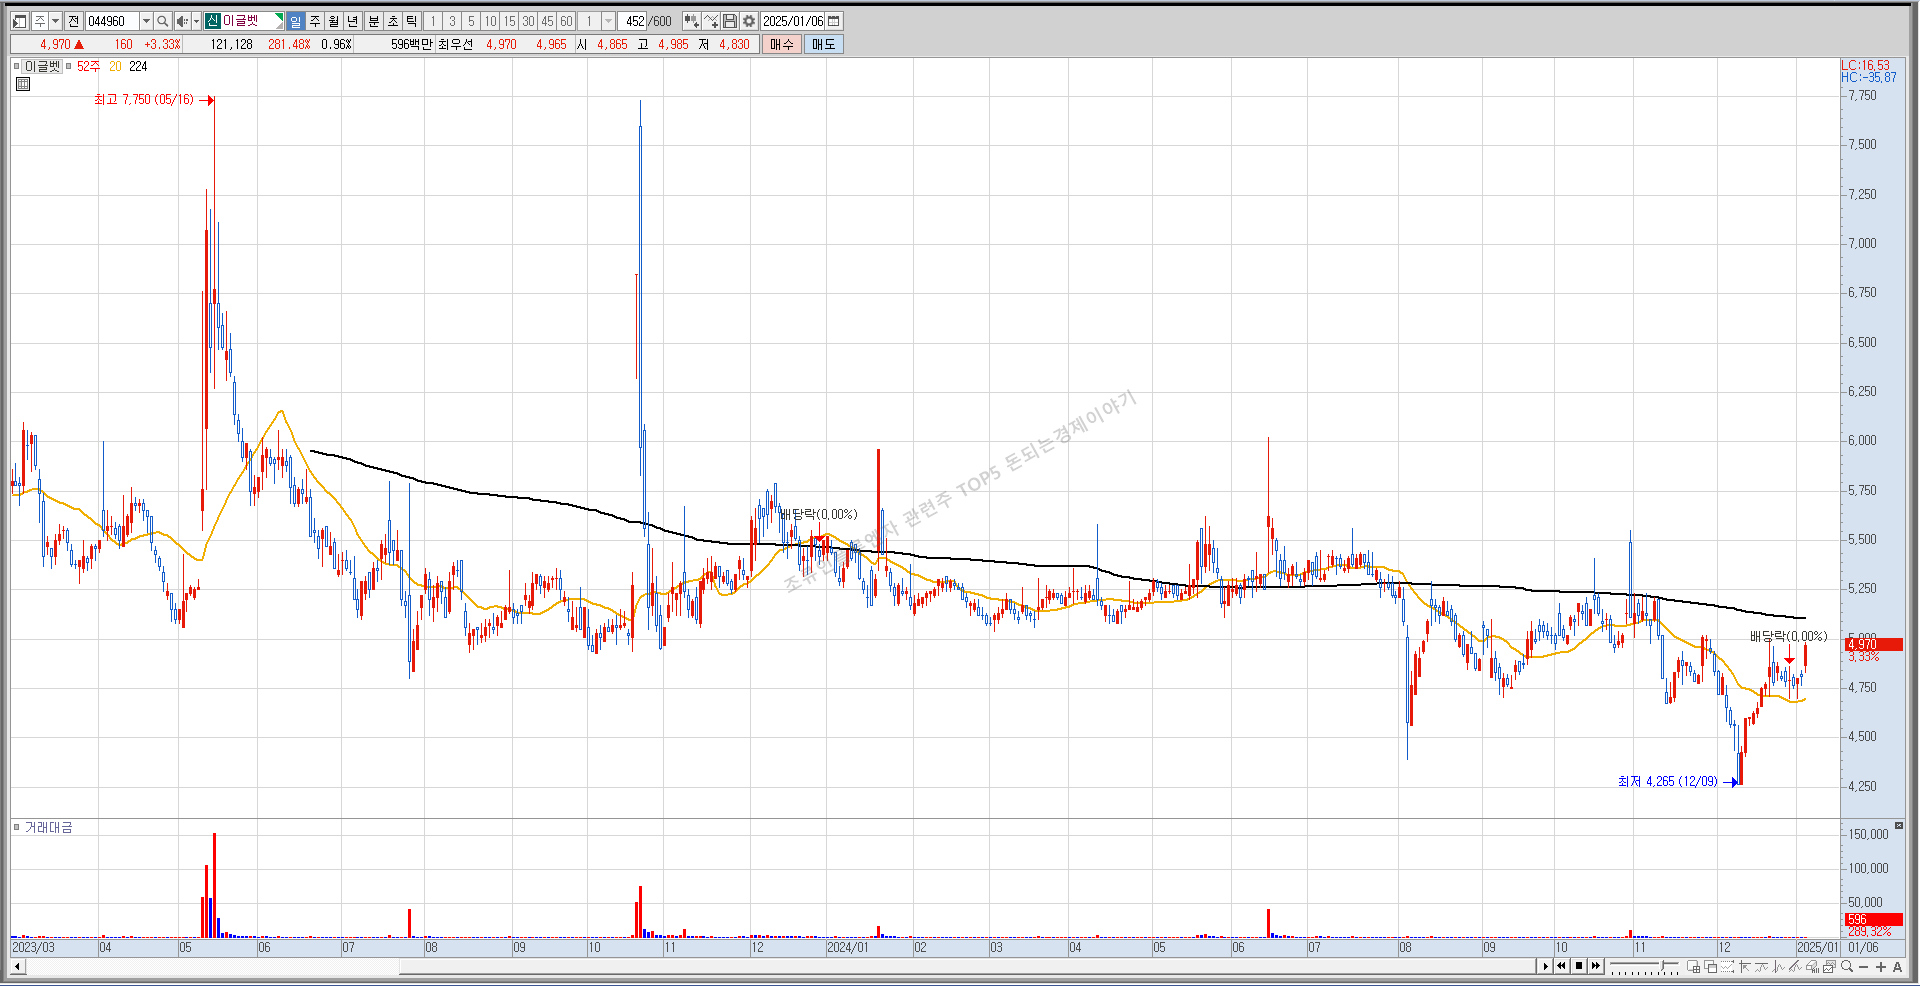Click the red 4,970 current price marker
Screen dimensions: 1920x986
pyautogui.click(x=1873, y=645)
